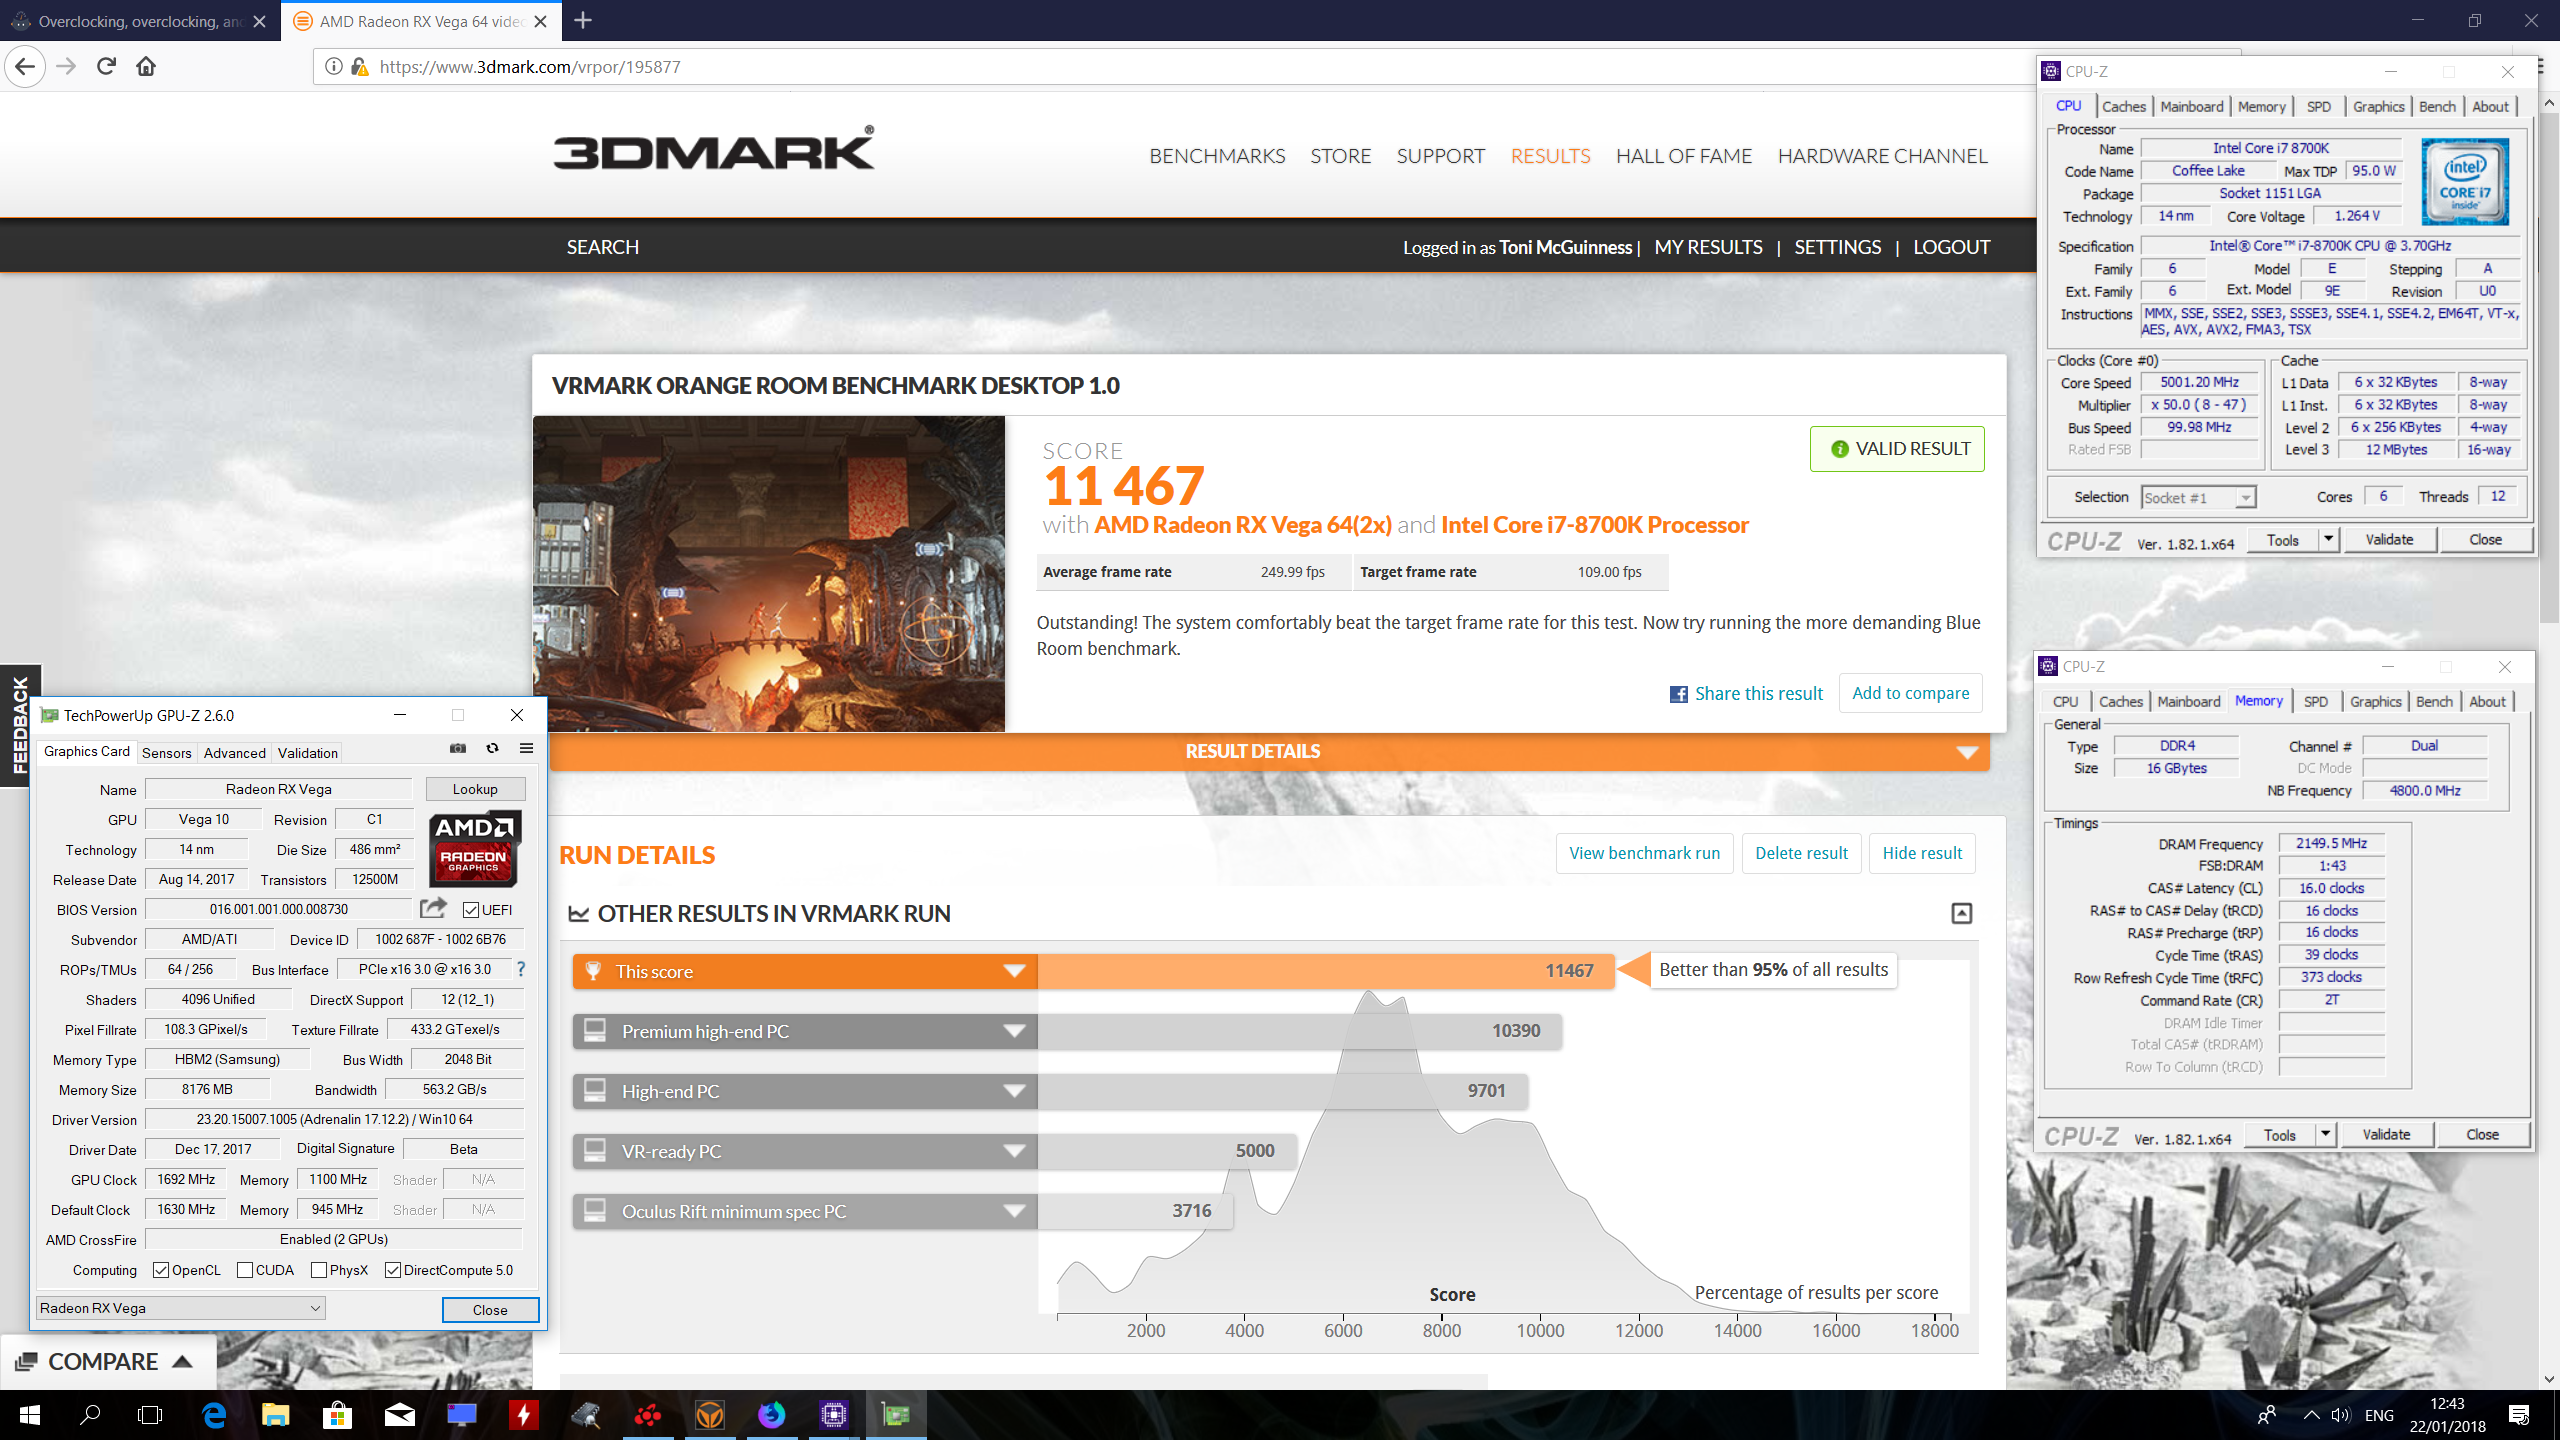Image resolution: width=2560 pixels, height=1440 pixels.
Task: Collapse the Other Results section icon
Action: (x=1962, y=913)
